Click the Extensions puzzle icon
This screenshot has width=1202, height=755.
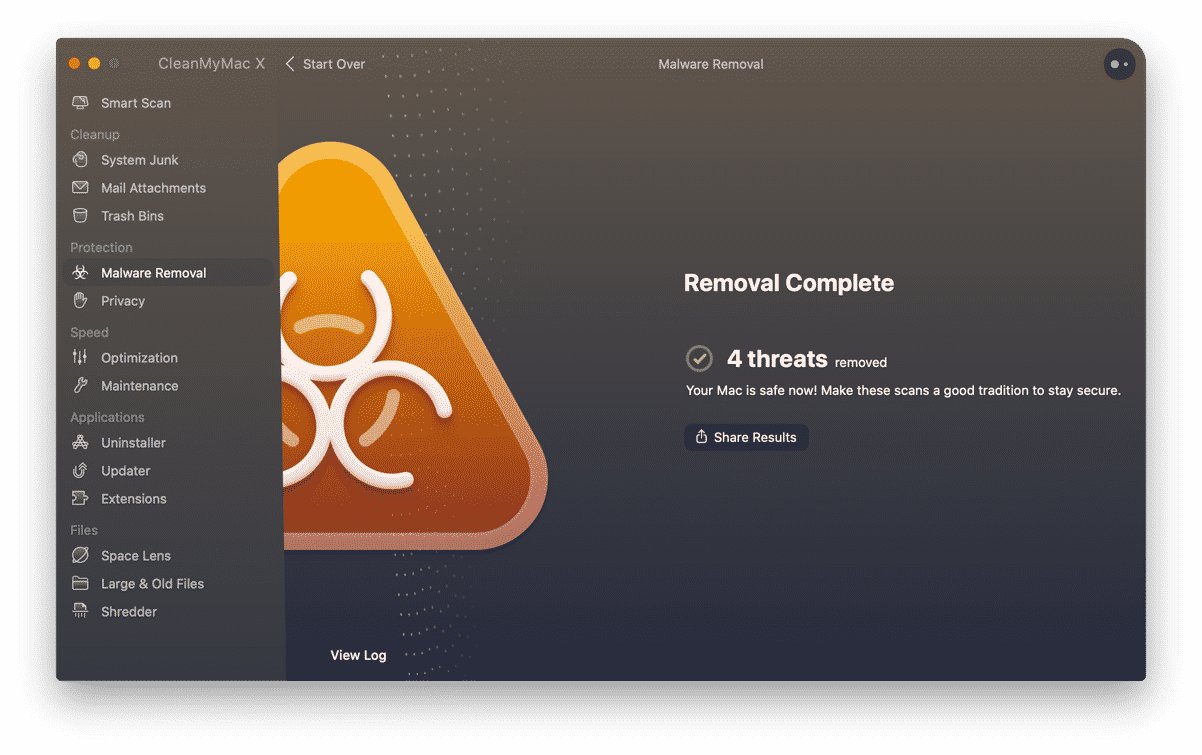(80, 499)
